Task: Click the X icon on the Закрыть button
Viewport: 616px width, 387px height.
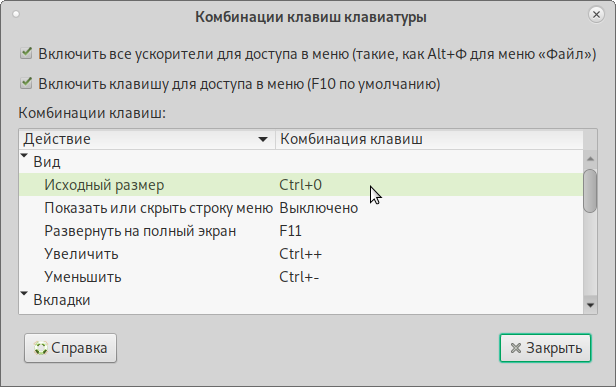Action: 515,348
